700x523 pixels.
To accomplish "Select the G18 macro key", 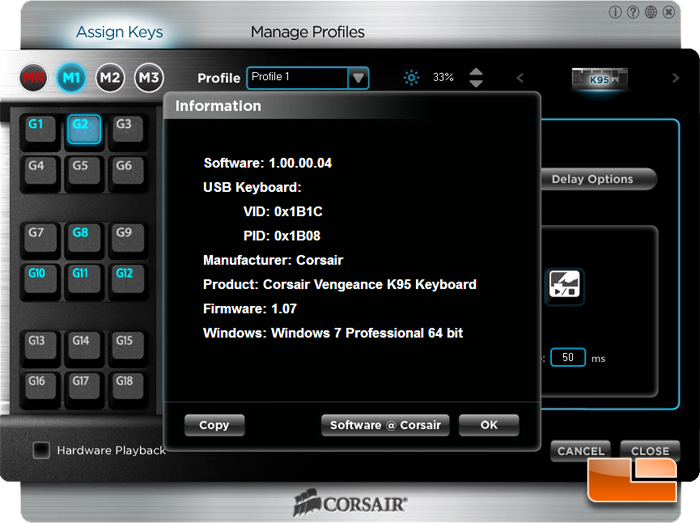I will 128,386.
